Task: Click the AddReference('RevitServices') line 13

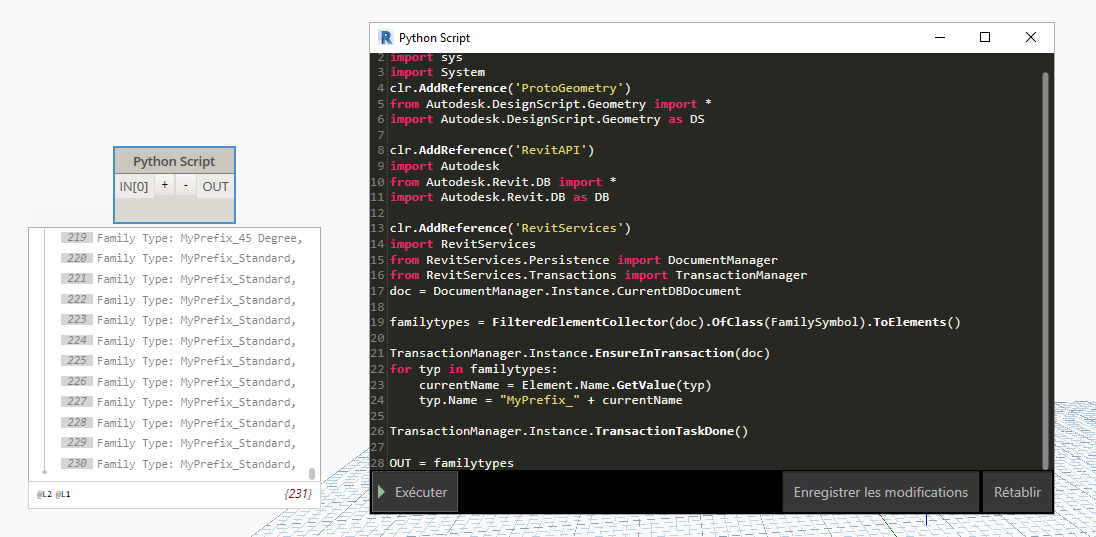Action: pyautogui.click(x=510, y=228)
